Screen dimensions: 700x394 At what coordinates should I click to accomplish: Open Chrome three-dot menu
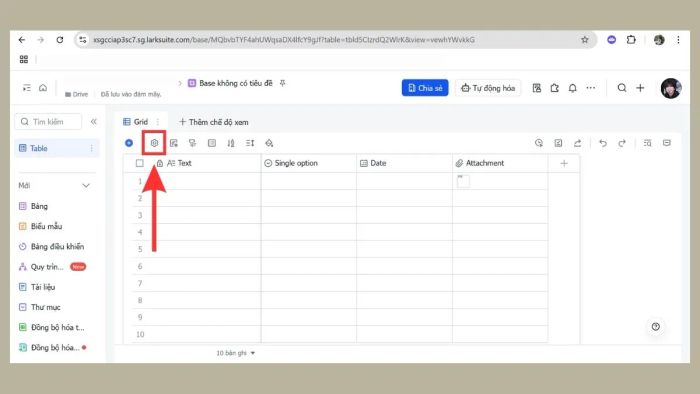pyautogui.click(x=678, y=40)
